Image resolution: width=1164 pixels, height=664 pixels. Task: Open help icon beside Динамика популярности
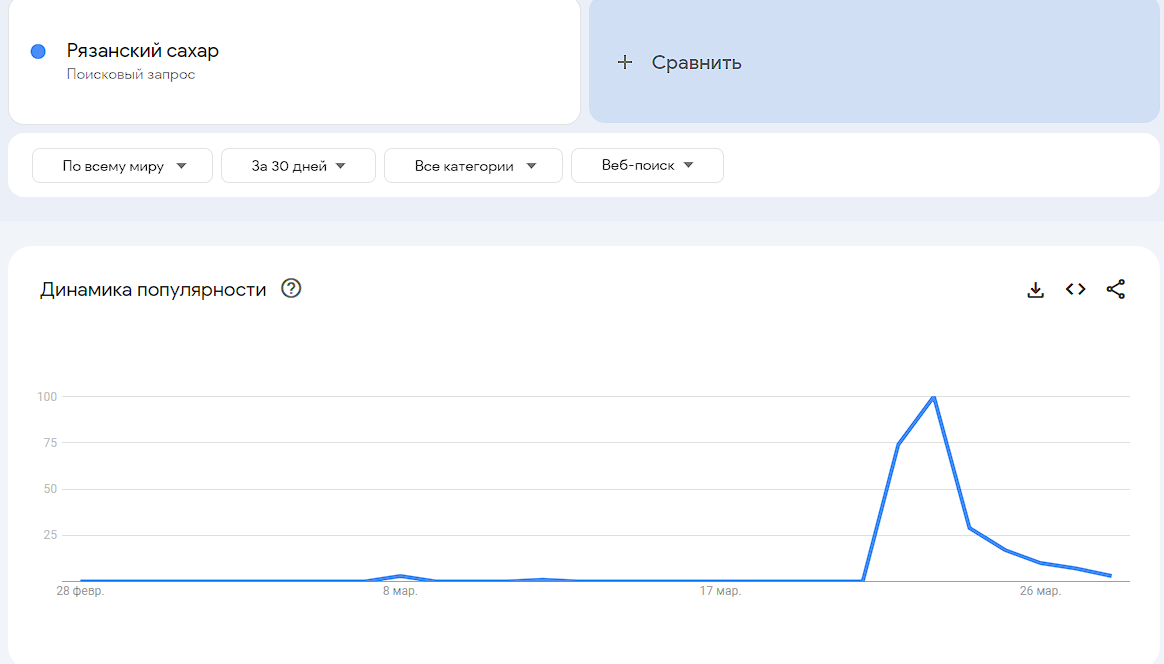click(291, 289)
